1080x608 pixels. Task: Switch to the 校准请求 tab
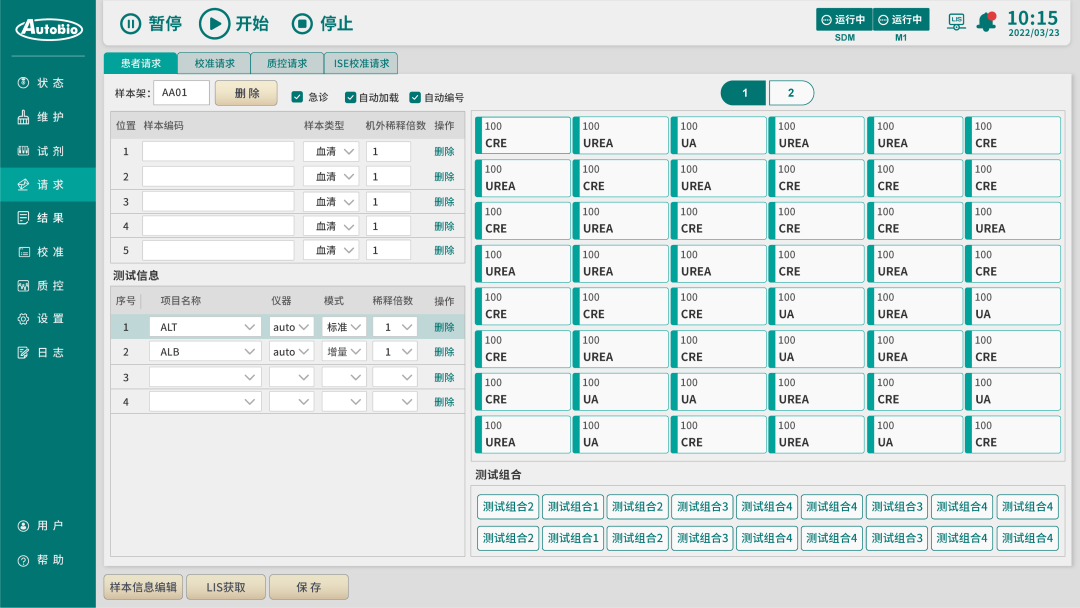click(x=214, y=63)
